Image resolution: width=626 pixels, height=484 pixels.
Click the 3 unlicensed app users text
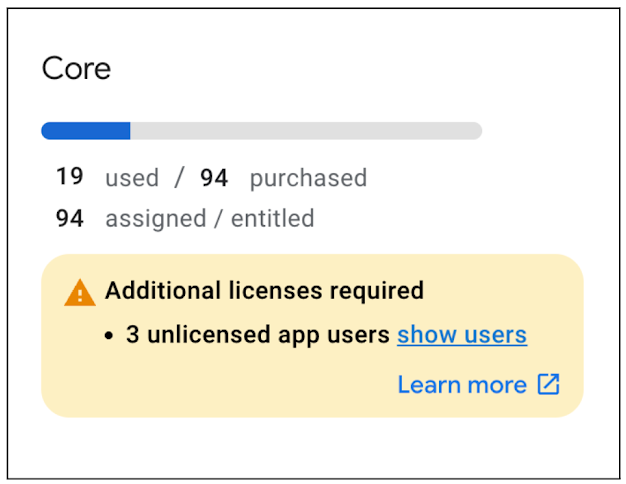pyautogui.click(x=258, y=335)
